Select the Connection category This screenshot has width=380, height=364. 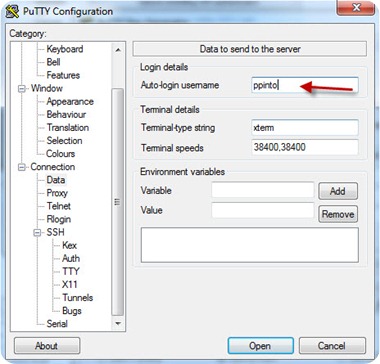52,167
